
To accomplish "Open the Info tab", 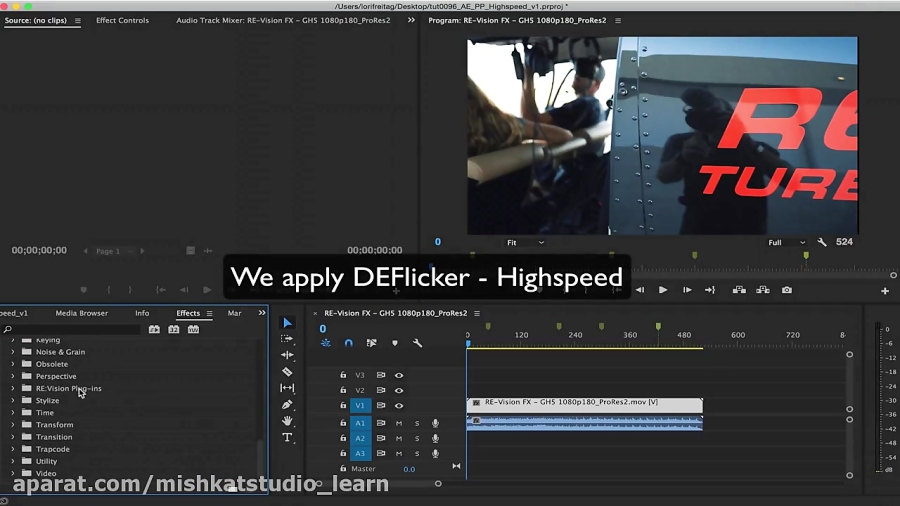I will [x=142, y=313].
